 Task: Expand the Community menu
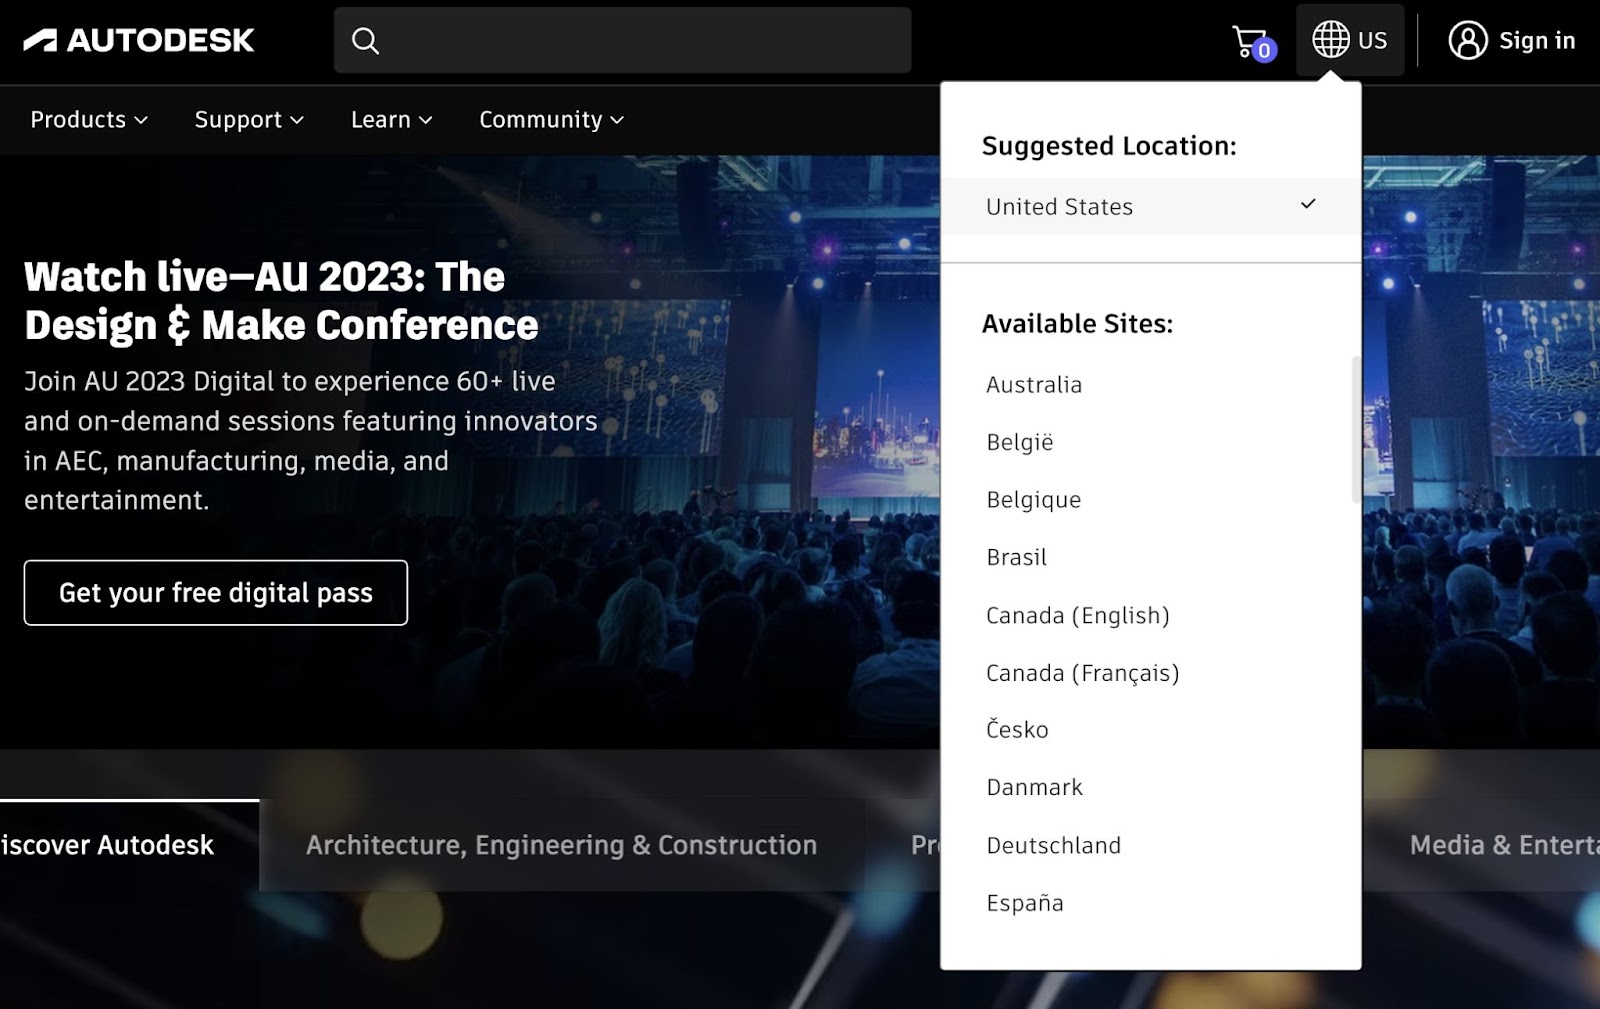click(x=551, y=120)
